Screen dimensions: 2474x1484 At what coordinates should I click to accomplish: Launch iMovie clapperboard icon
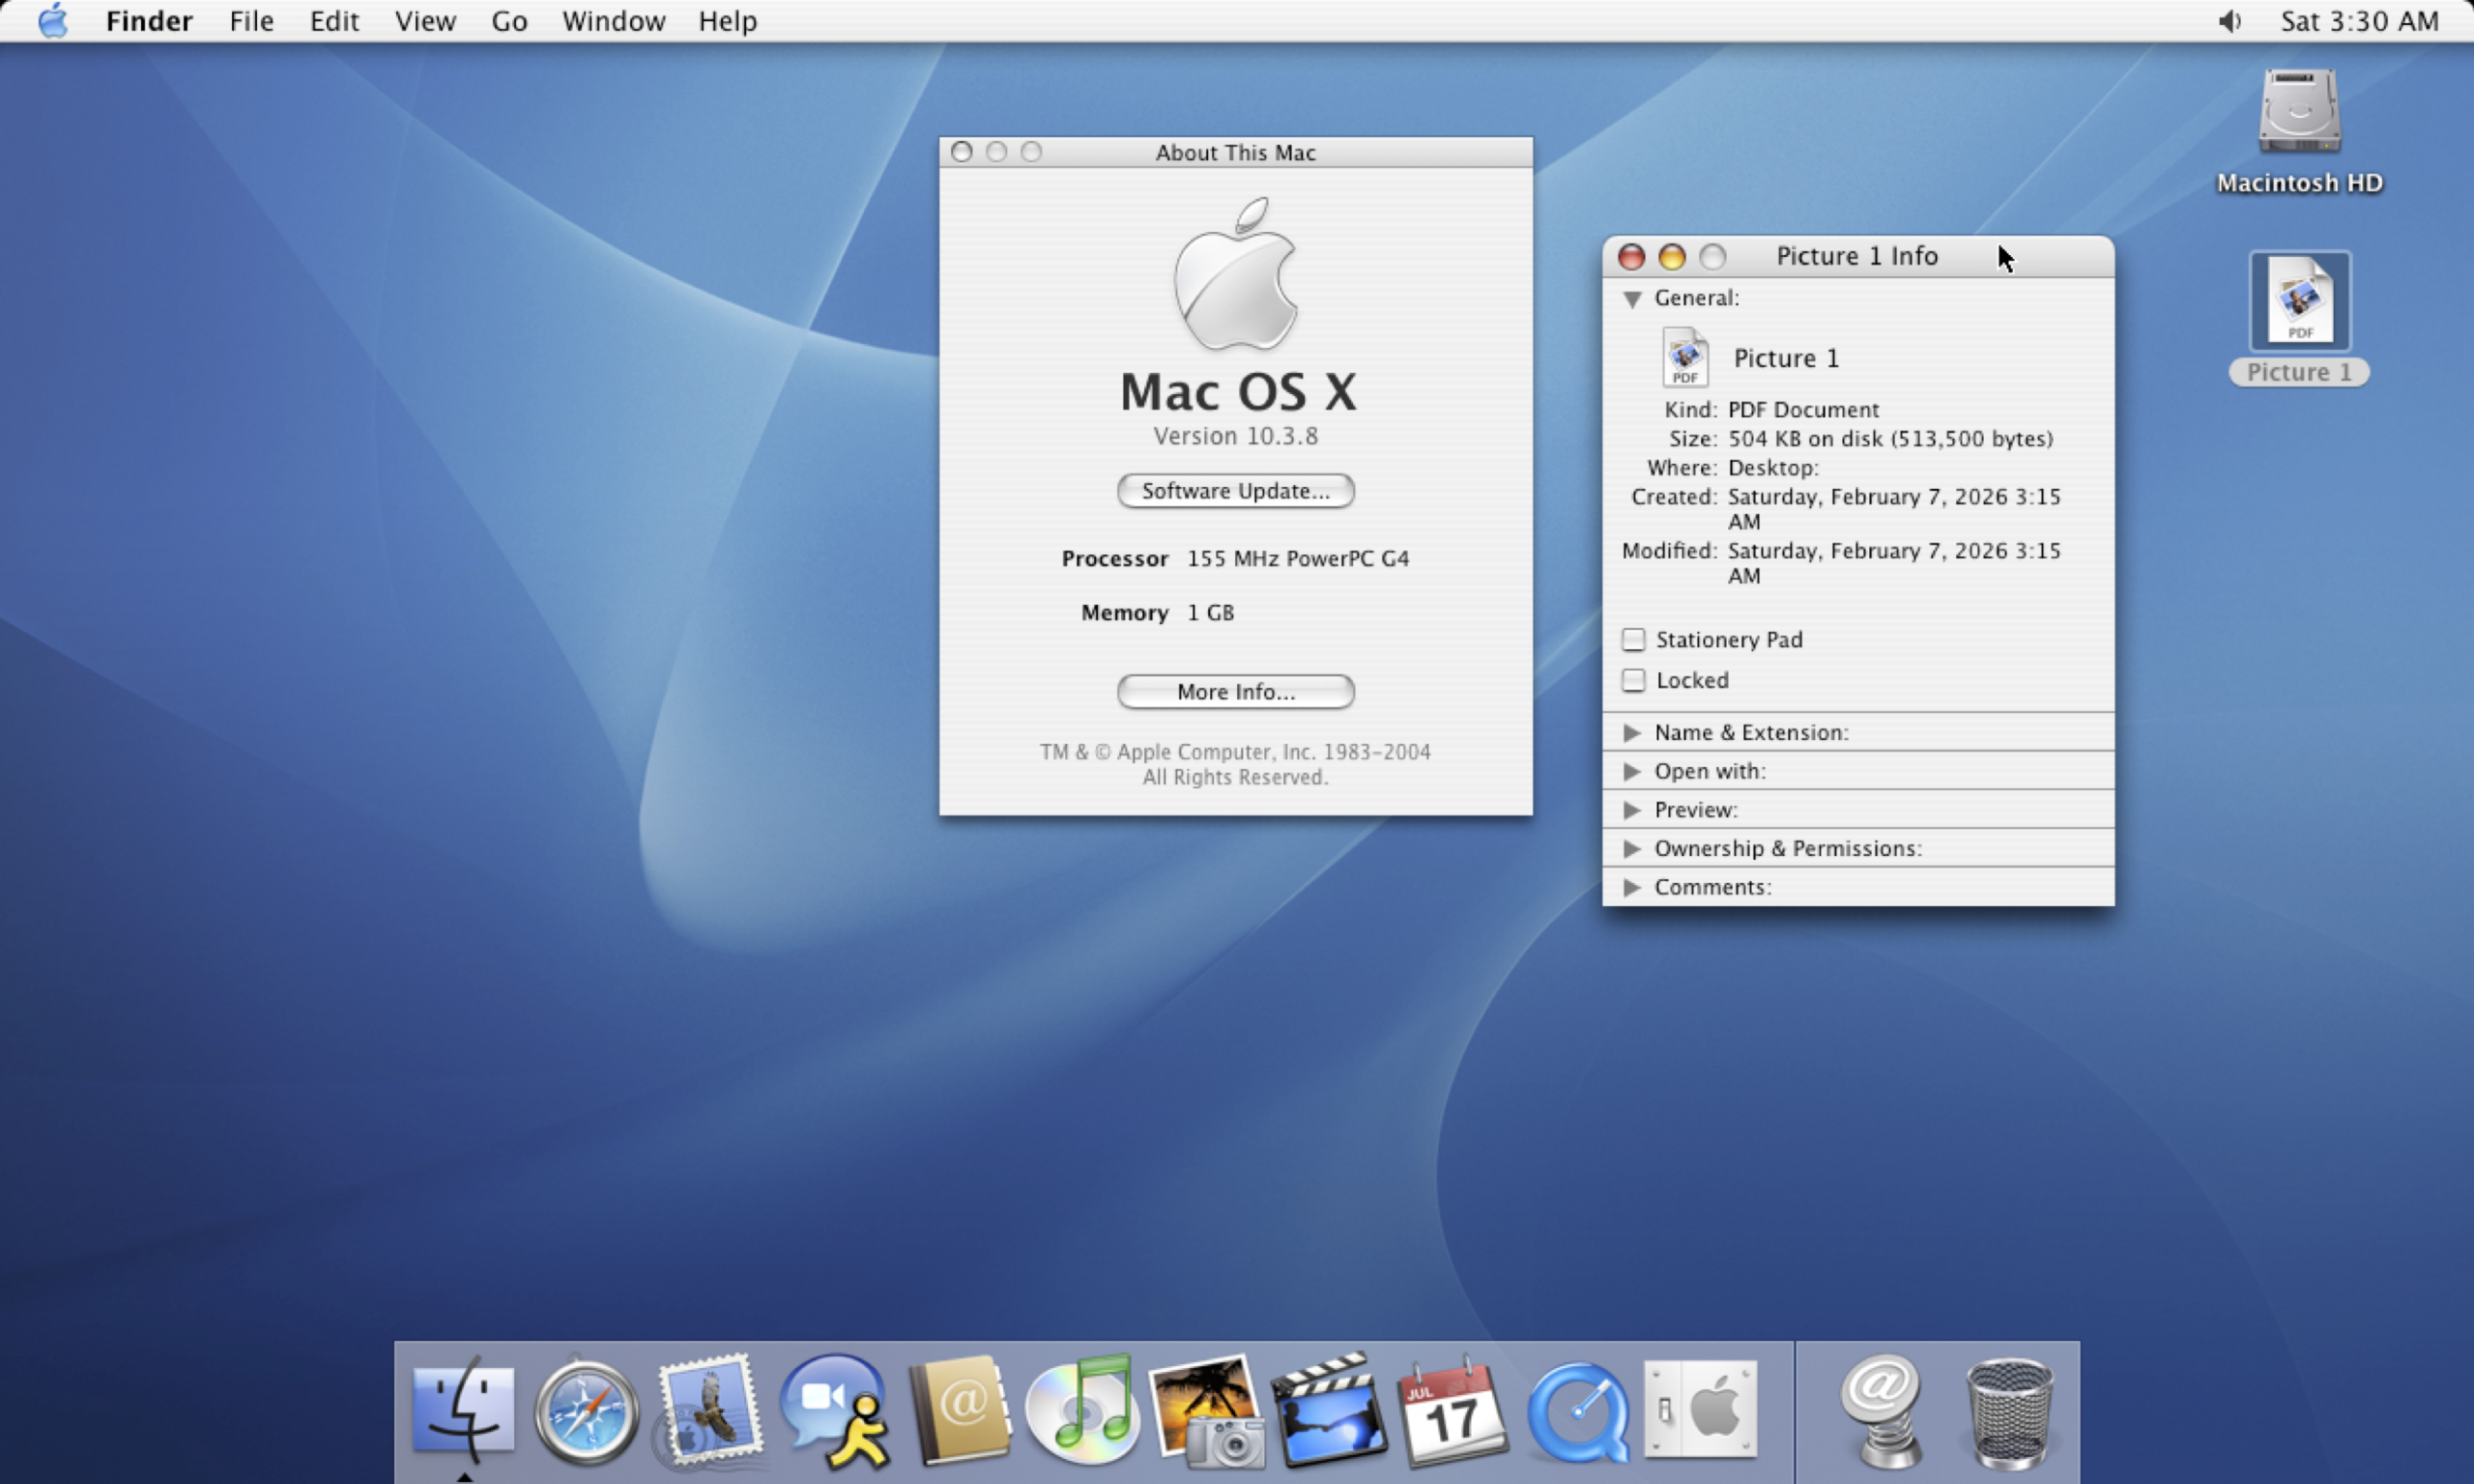(1328, 1412)
